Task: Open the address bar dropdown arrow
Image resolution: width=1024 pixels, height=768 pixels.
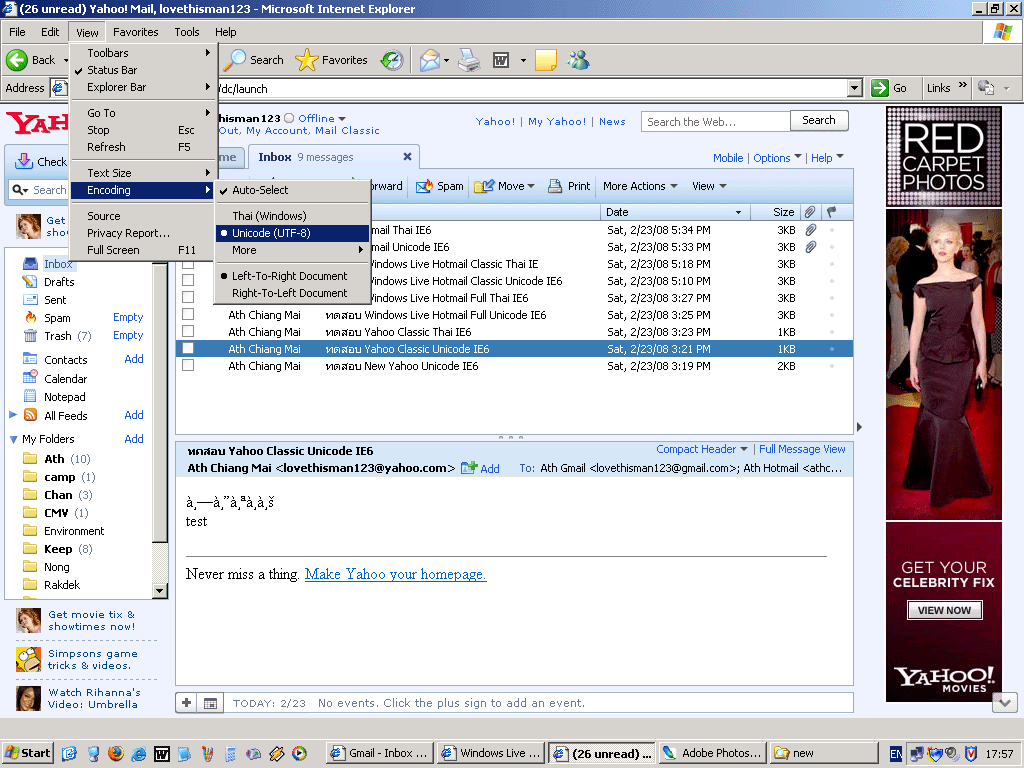Action: click(x=854, y=88)
